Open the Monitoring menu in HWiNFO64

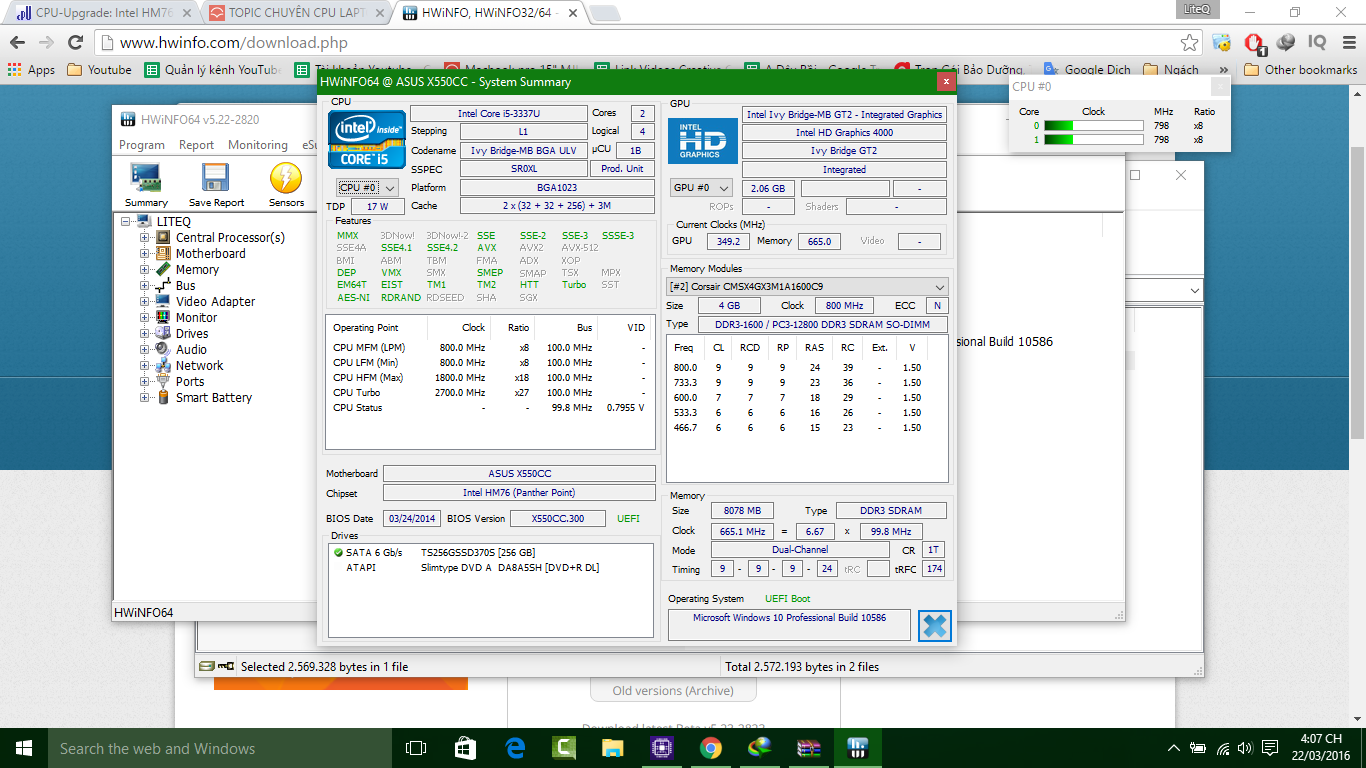click(258, 145)
